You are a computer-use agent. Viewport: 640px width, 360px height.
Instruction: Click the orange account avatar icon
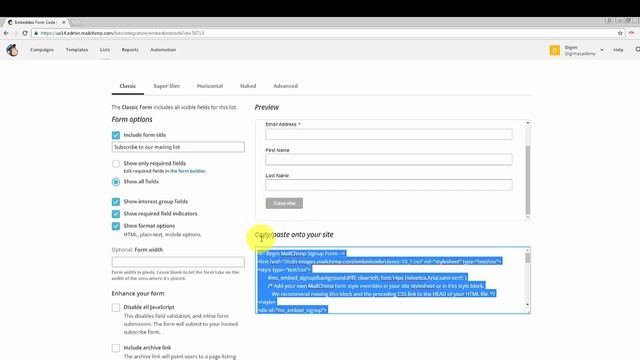coord(554,50)
